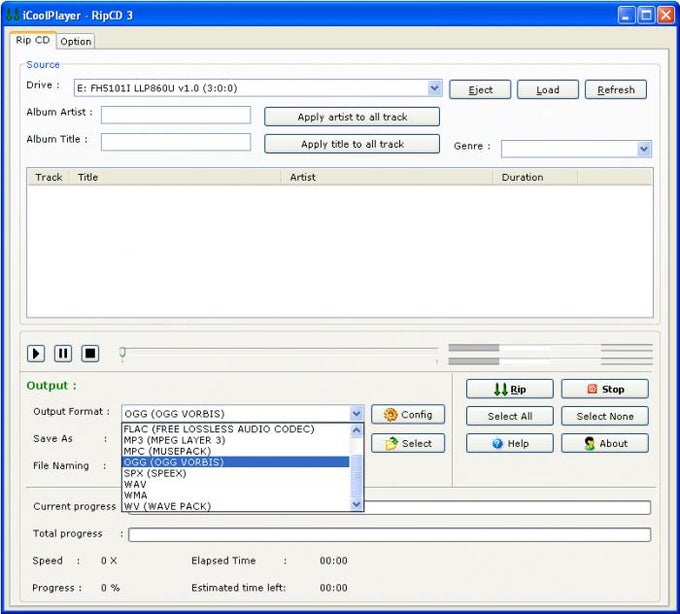
Task: Choose MP3 (MPEG Layer 3) format
Action: point(235,440)
